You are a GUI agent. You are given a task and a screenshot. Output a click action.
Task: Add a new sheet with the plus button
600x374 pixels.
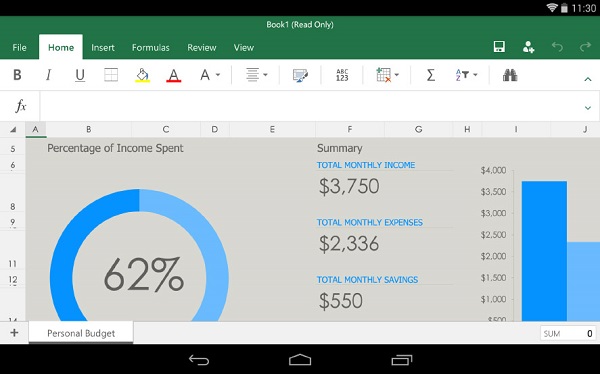(x=14, y=333)
